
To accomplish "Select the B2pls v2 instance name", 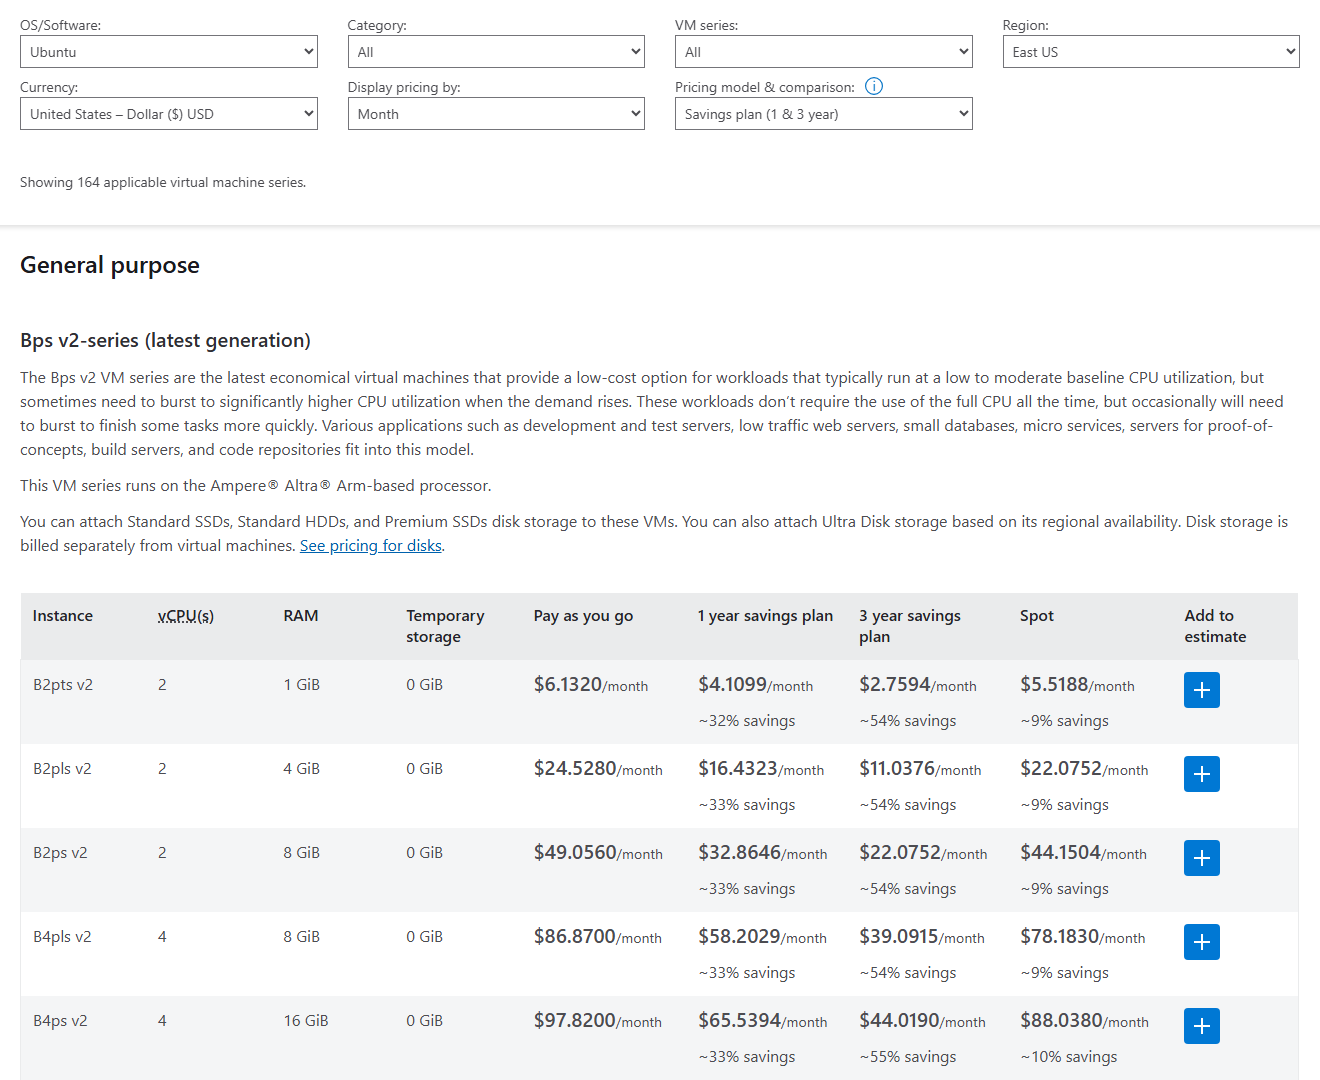I will pos(62,769).
